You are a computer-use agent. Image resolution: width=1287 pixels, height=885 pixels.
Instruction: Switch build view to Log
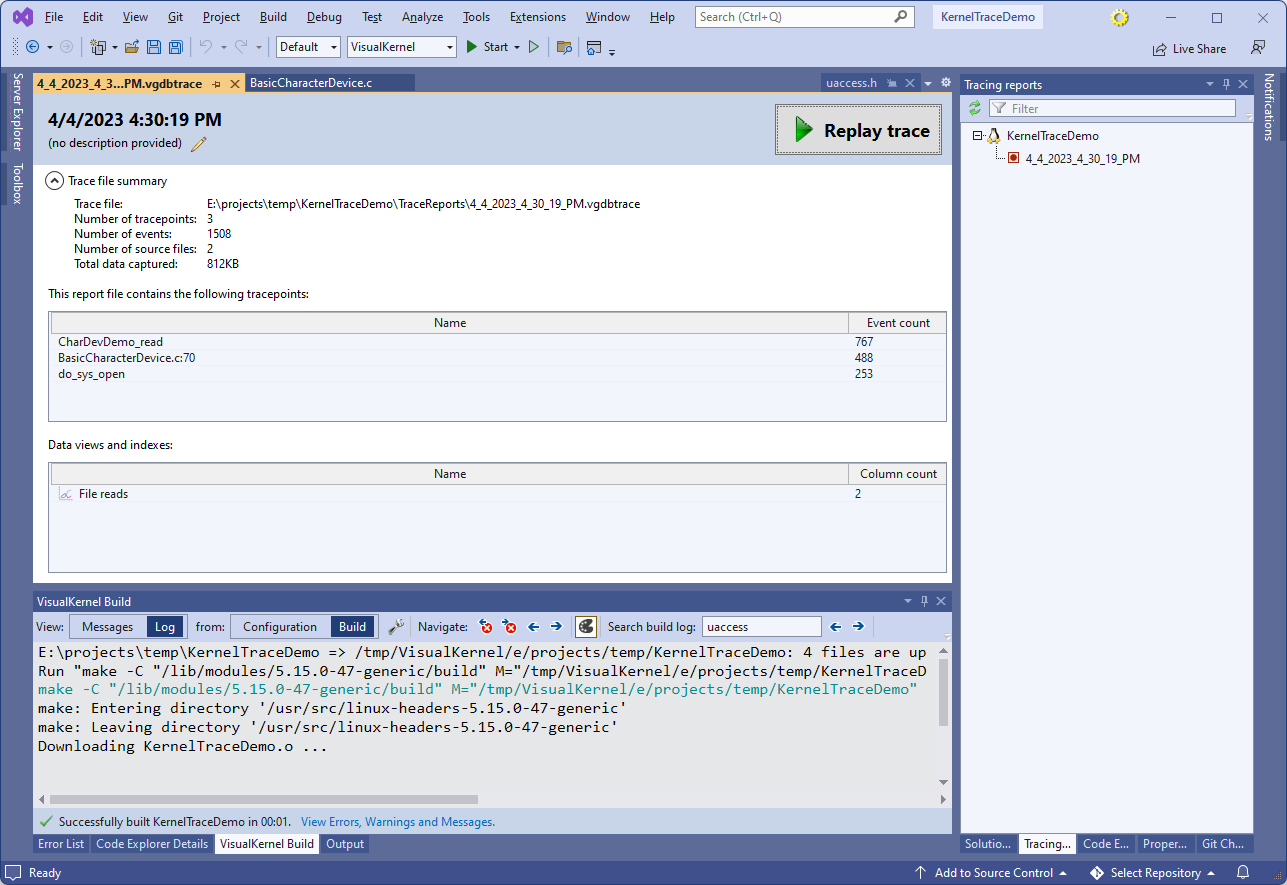(x=165, y=627)
